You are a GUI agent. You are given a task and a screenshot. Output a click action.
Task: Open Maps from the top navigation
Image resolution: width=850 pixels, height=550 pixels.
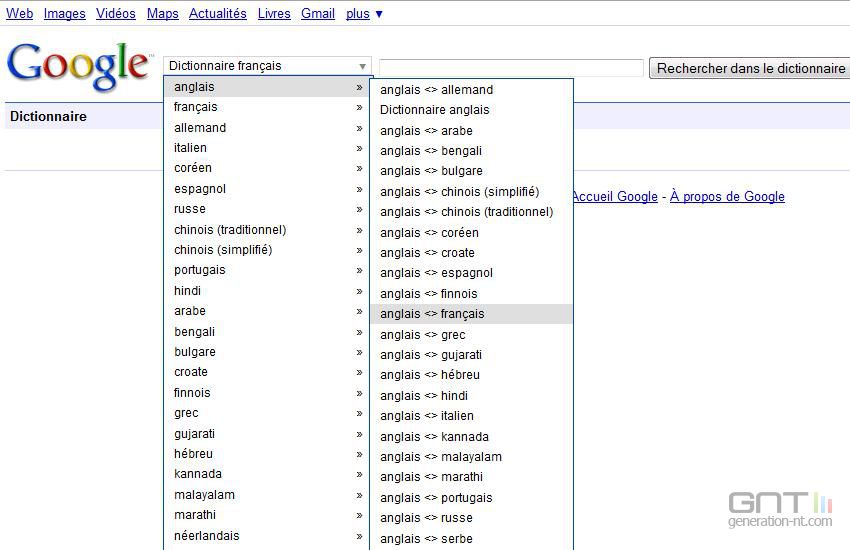(x=162, y=14)
